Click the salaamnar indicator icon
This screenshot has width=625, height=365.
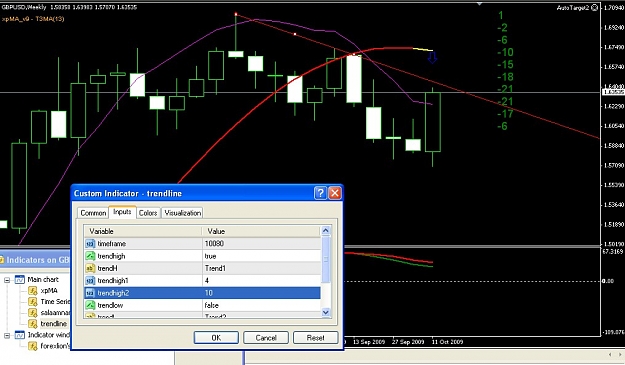tap(33, 313)
